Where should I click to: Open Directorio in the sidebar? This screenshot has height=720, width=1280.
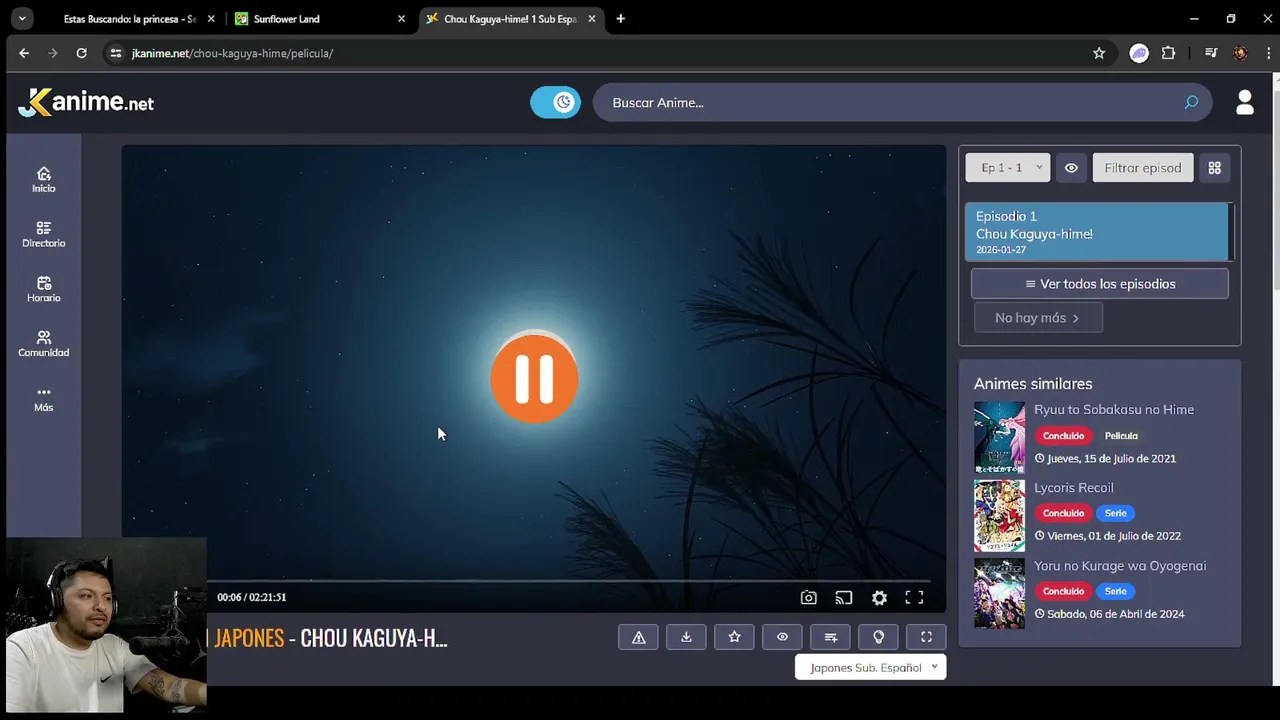(x=44, y=234)
